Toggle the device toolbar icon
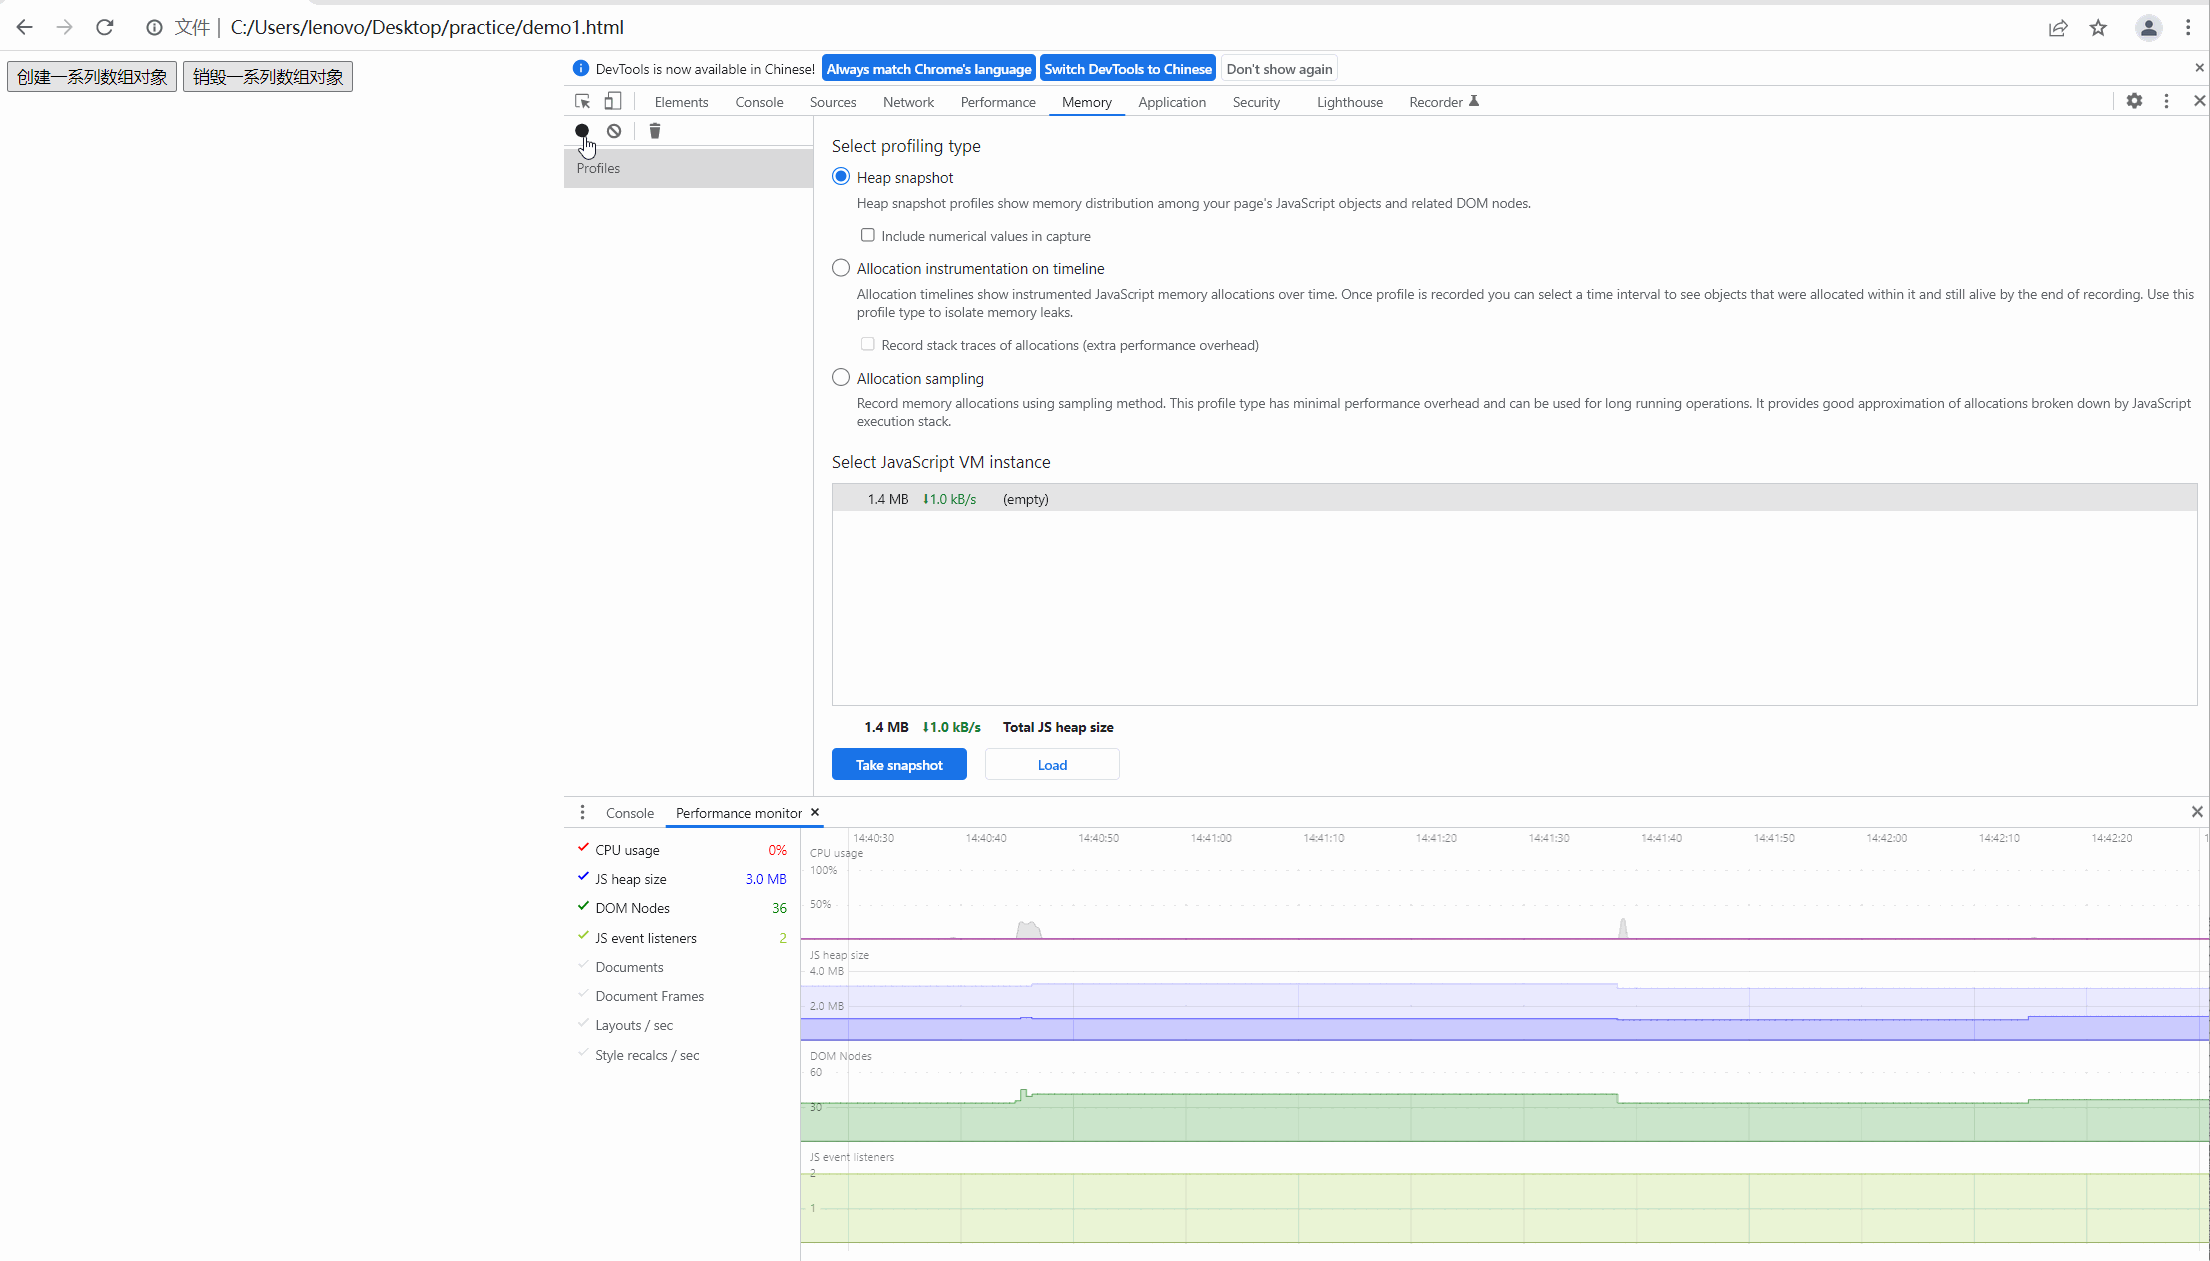 (613, 102)
